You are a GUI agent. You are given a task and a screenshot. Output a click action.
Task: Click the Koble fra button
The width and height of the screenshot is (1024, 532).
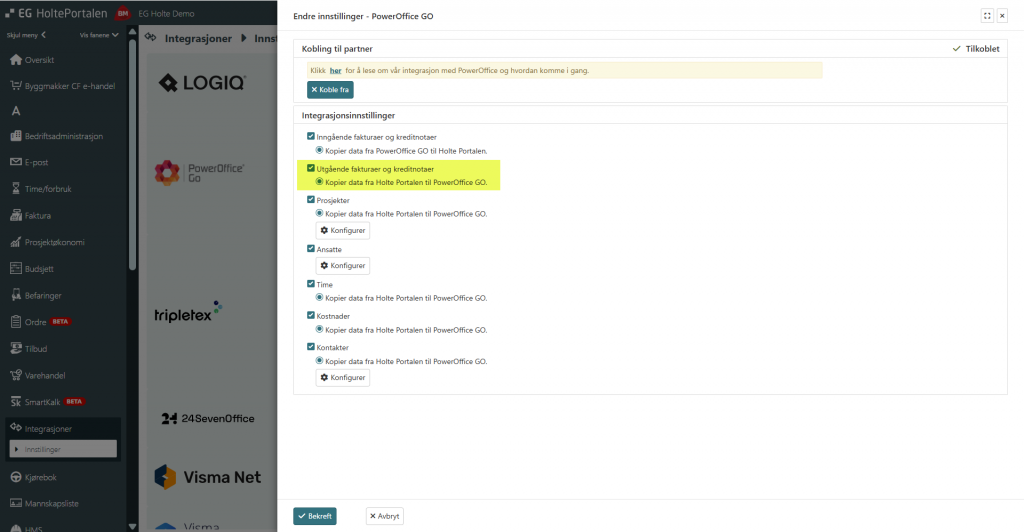pyautogui.click(x=330, y=89)
